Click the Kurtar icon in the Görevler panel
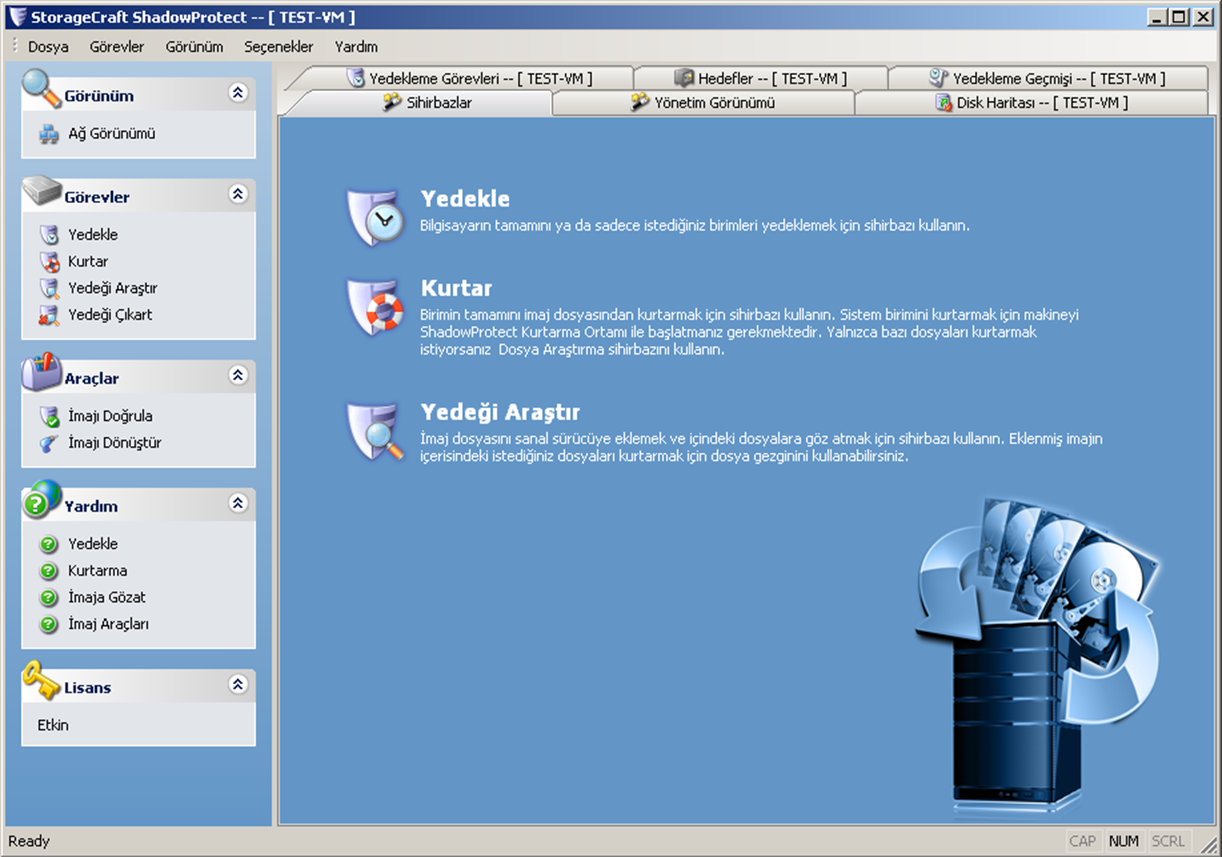 coord(49,262)
